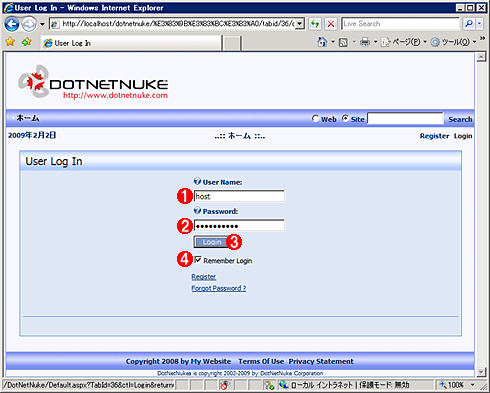Image resolution: width=490 pixels, height=393 pixels.
Task: Click the site search text box
Action: 405,118
